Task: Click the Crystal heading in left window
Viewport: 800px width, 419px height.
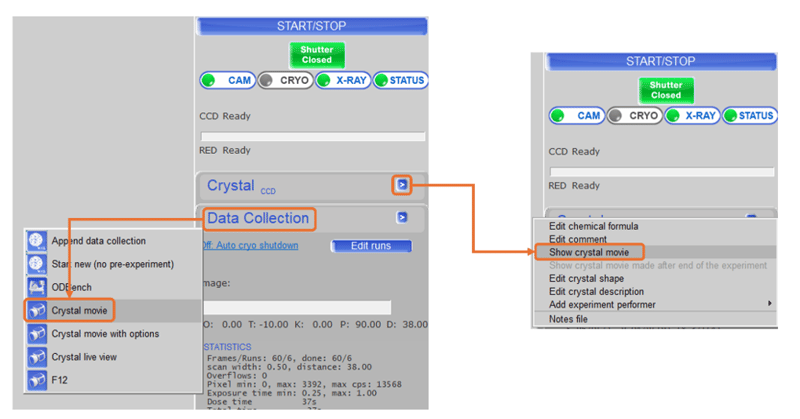Action: click(x=231, y=185)
